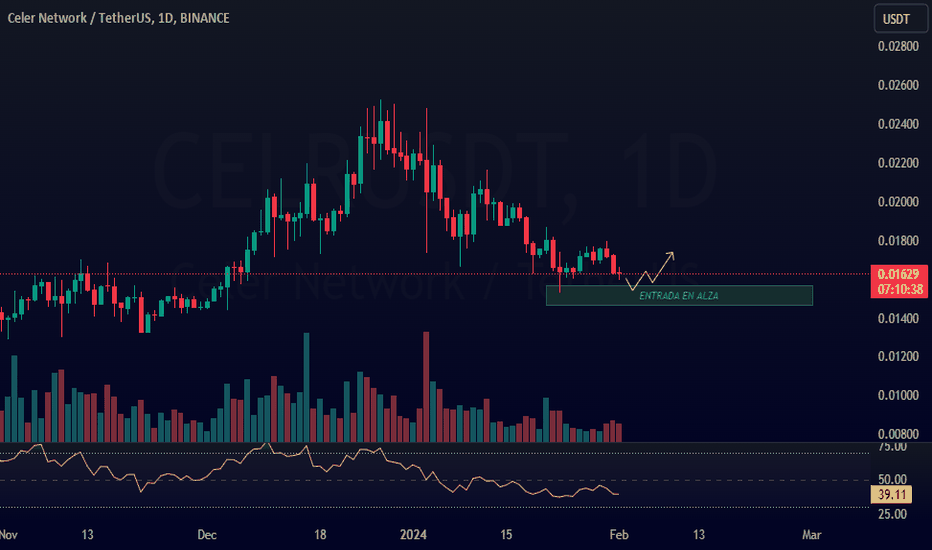Click the Celer Network / TetherUS chart title
The height and width of the screenshot is (550, 932).
point(118,18)
